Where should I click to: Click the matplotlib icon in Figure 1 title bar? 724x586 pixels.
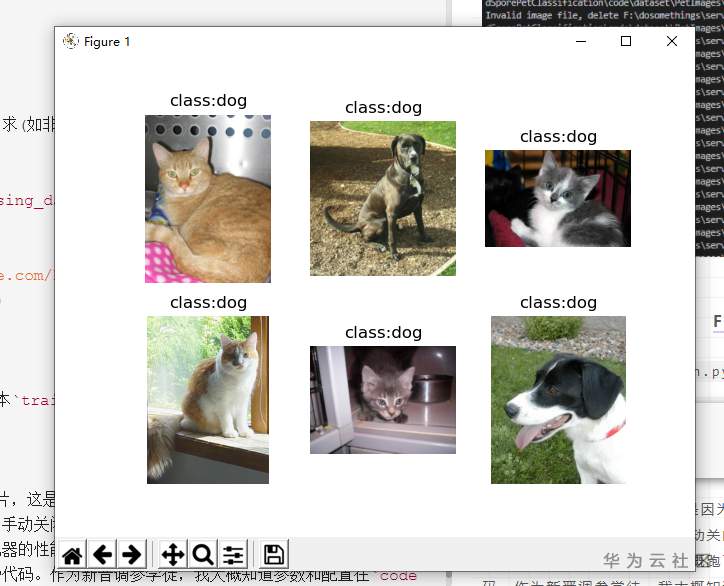(71, 42)
